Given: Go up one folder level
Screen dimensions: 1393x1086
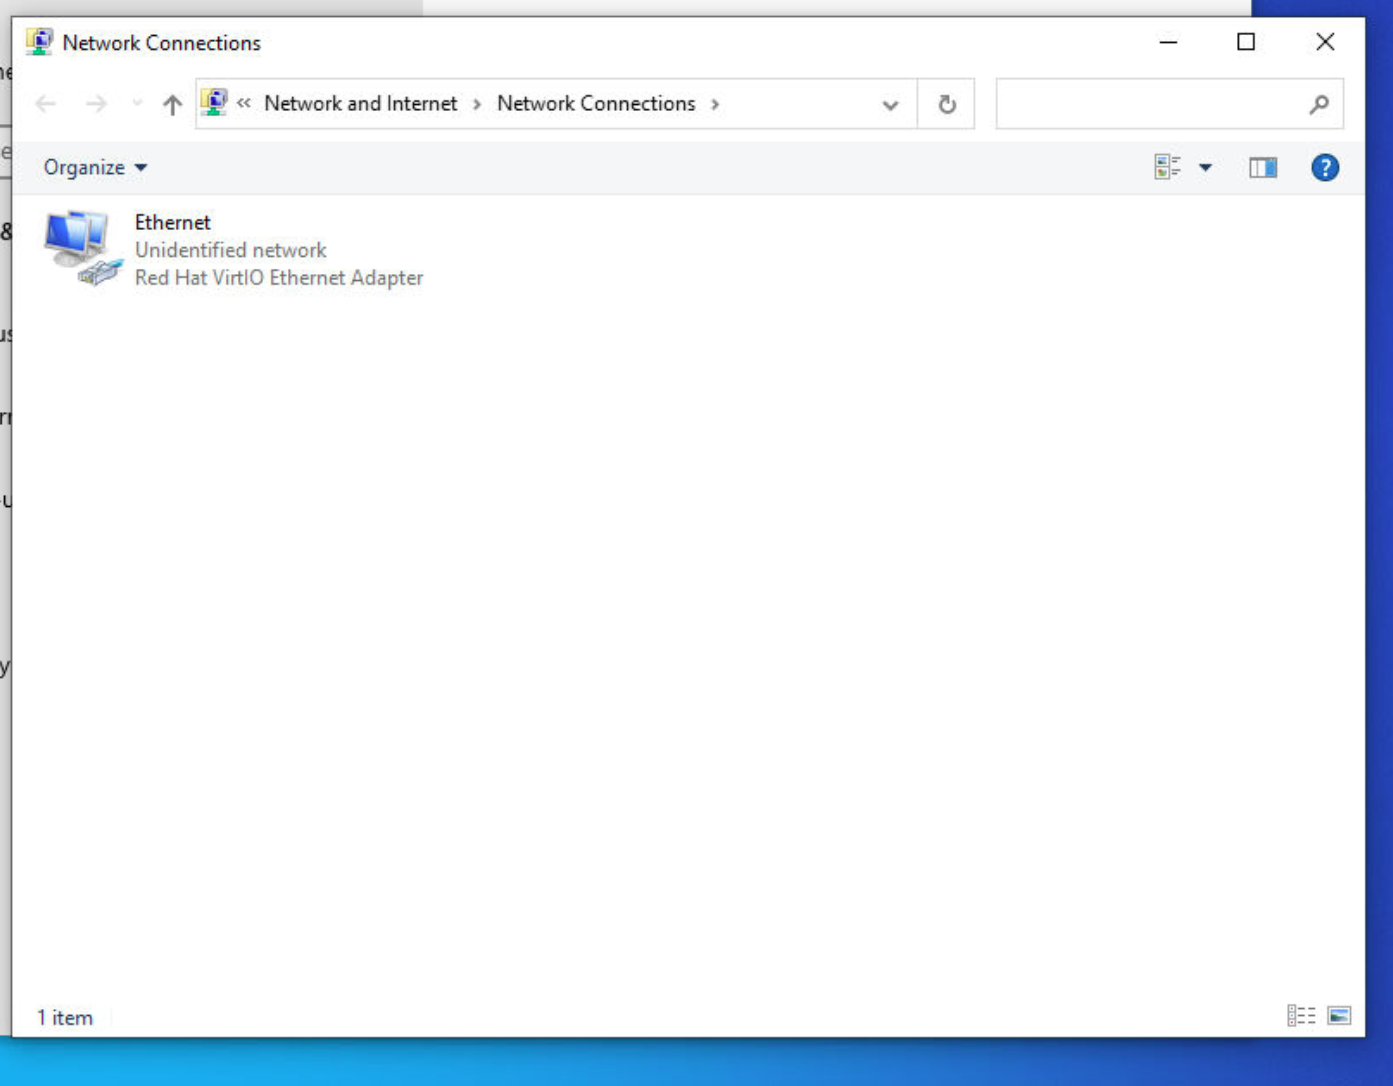Looking at the screenshot, I should [x=172, y=104].
